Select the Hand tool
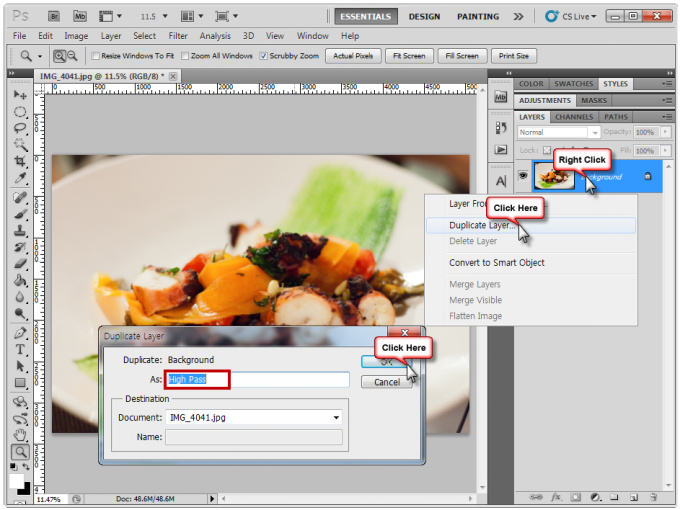This screenshot has width=680, height=510. (20, 434)
